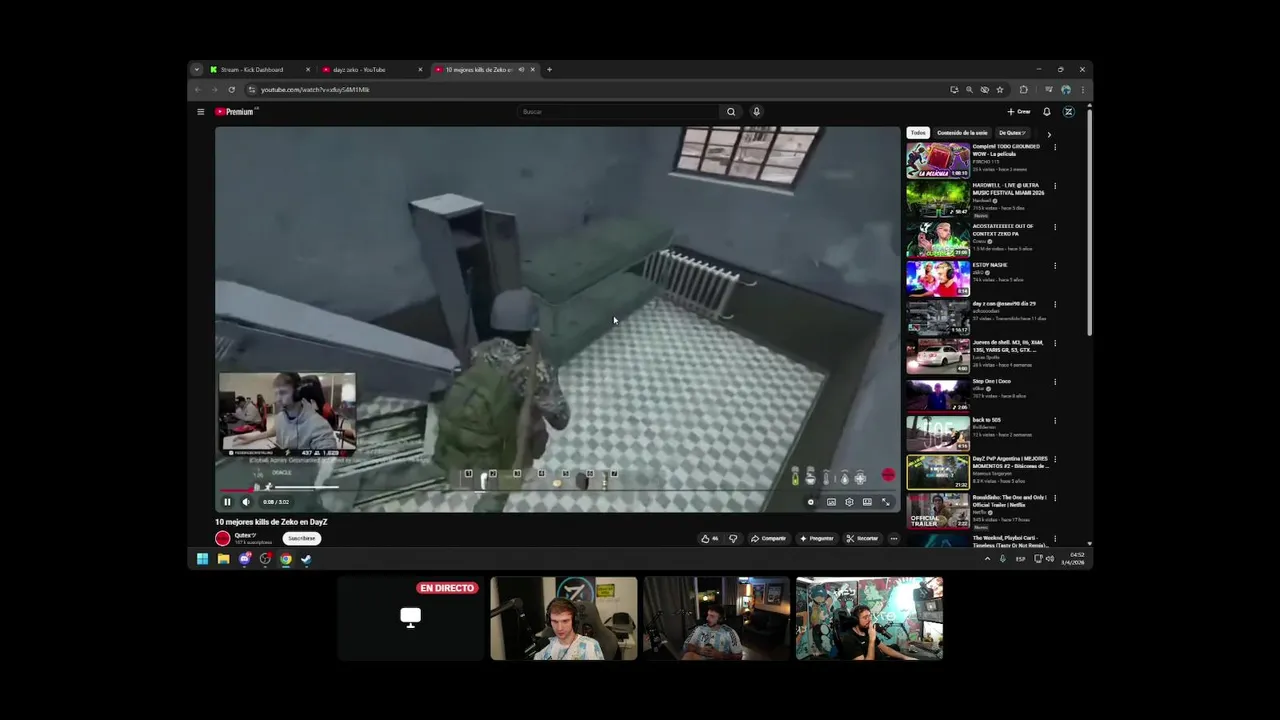Screen dimensions: 1280x720
Task: Select the Todos filter chip
Action: (918, 133)
